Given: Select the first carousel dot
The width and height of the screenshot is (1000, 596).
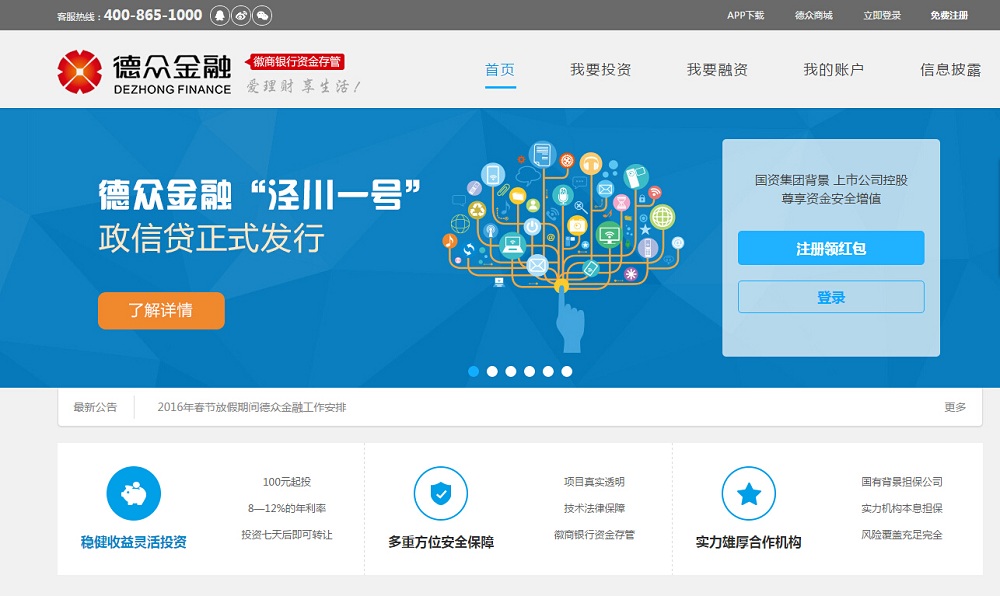Looking at the screenshot, I should click(473, 372).
